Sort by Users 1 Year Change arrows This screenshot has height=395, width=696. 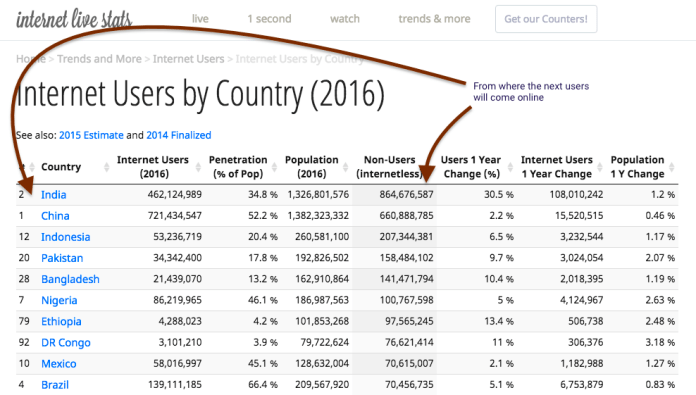510,167
